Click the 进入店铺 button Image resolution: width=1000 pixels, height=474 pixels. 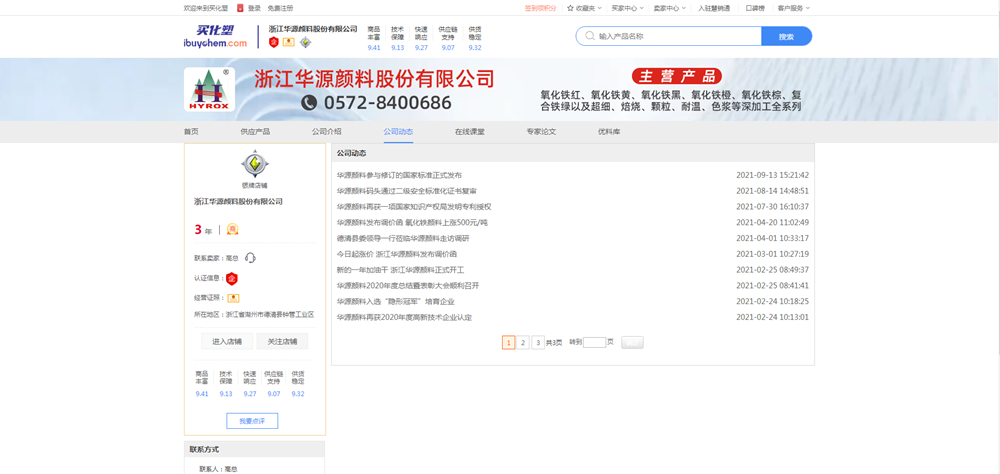click(226, 341)
